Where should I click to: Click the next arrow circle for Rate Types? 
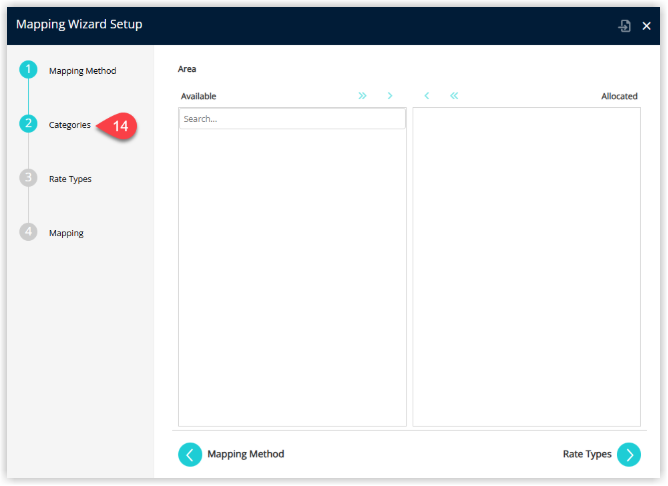(x=629, y=454)
